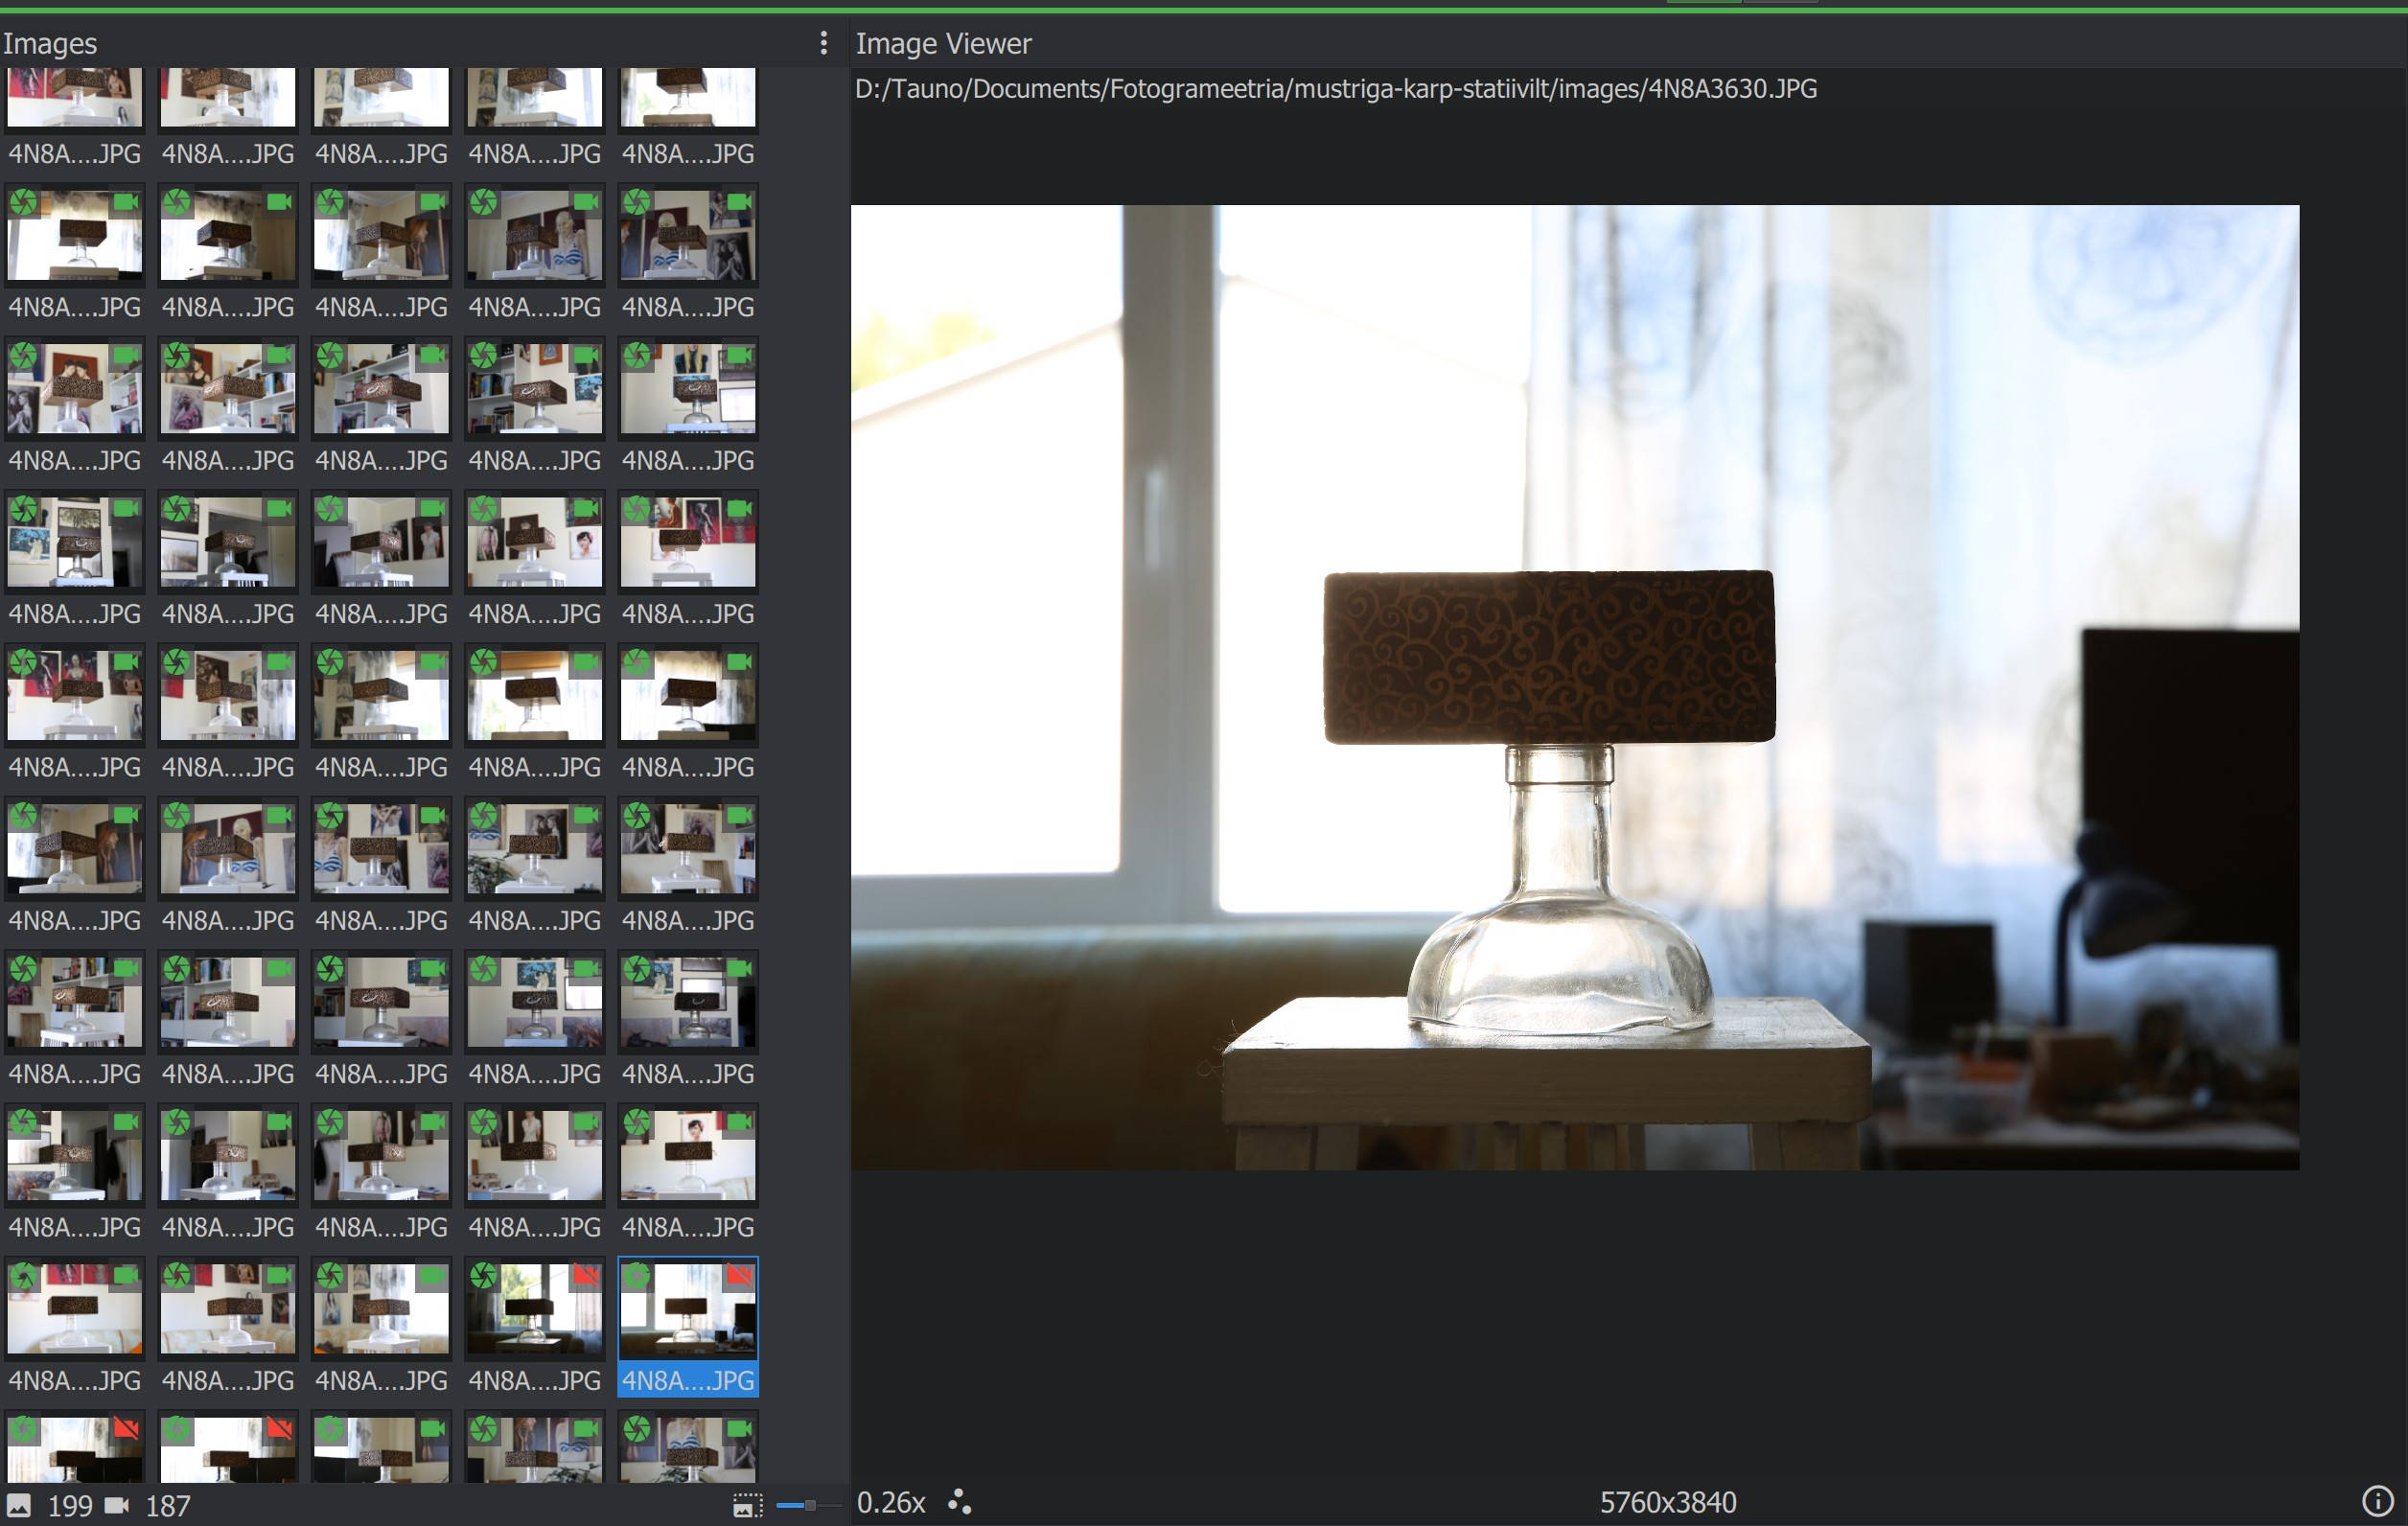Click green camera icon on bottom-right partial thumbnail
The width and height of the screenshot is (2408, 1526).
(739, 1429)
